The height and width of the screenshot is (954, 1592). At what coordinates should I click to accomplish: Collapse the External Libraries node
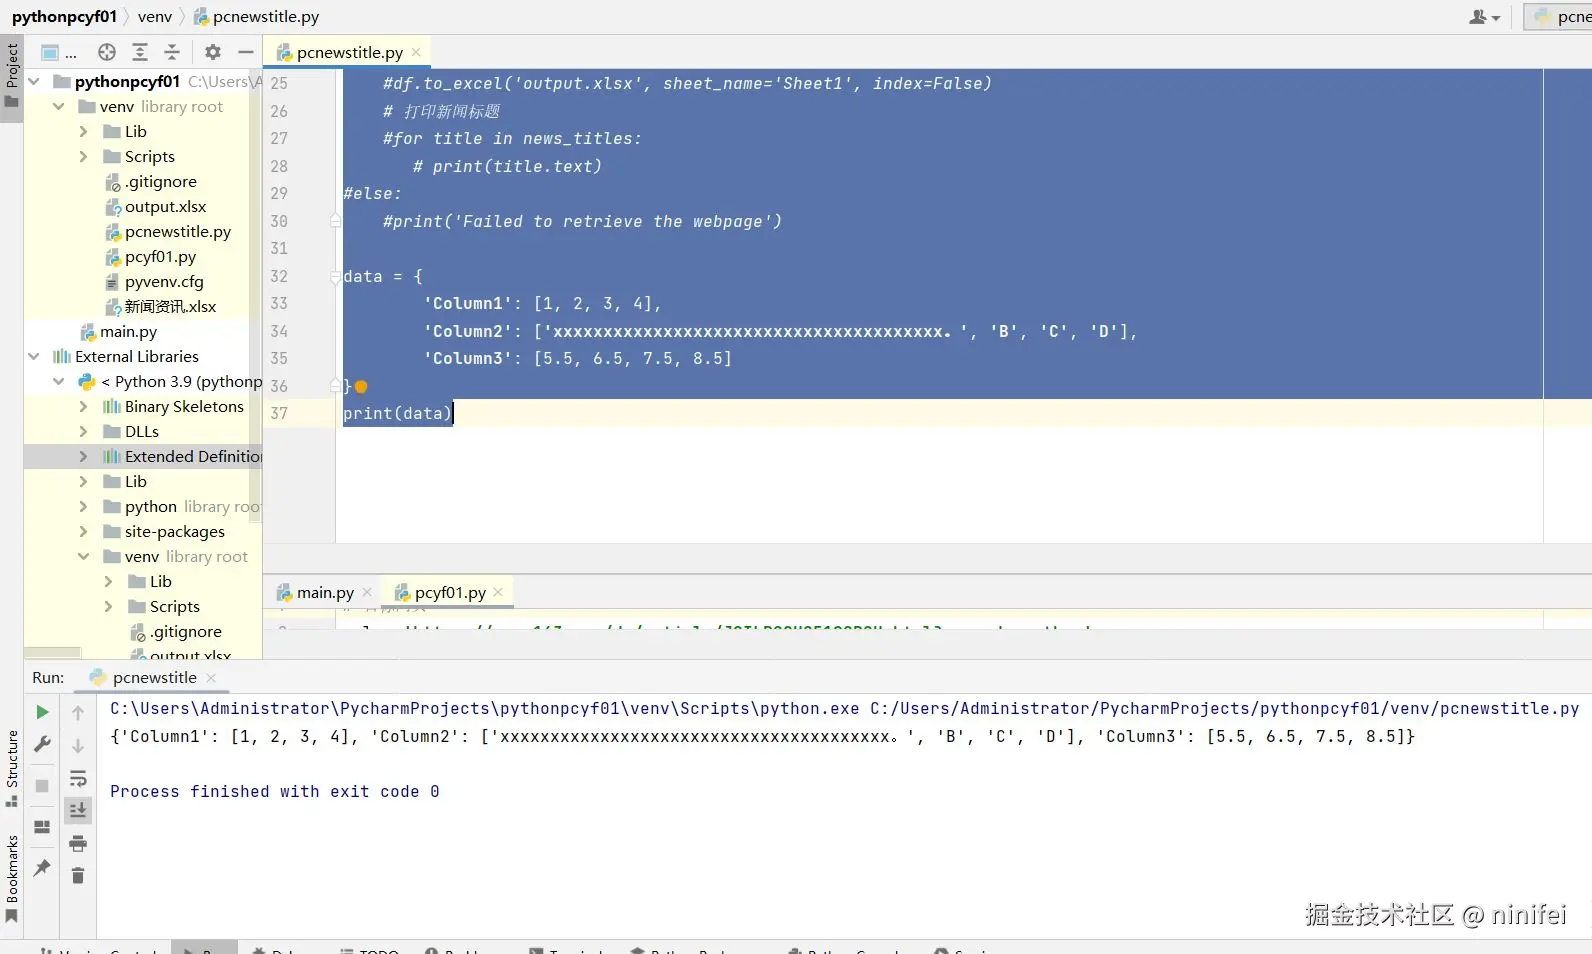pyautogui.click(x=34, y=356)
